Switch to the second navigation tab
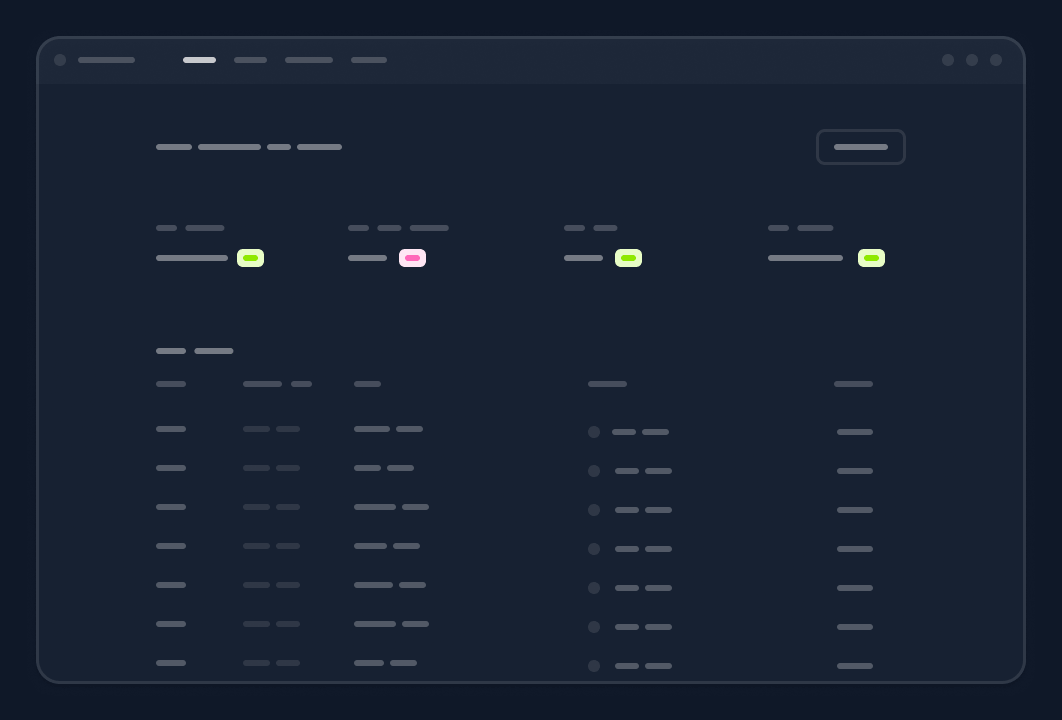This screenshot has width=1062, height=720. (x=250, y=60)
